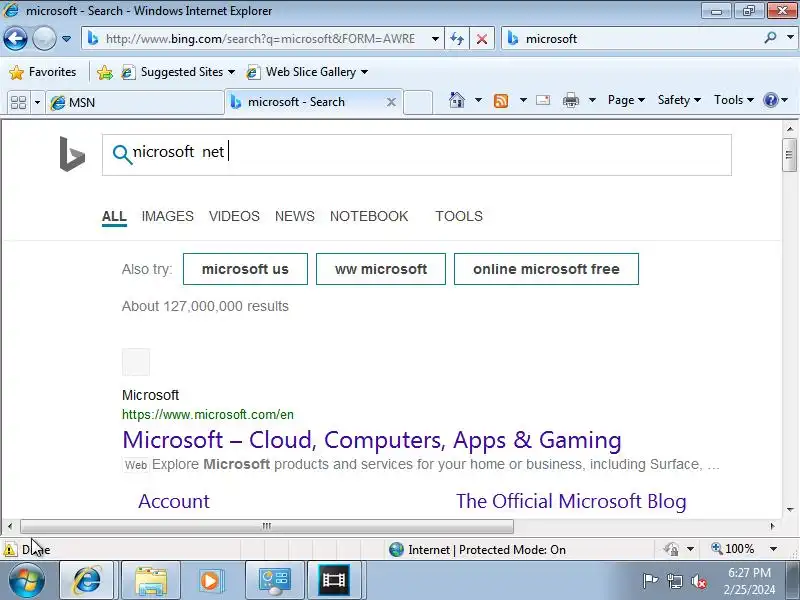This screenshot has width=800, height=600.
Task: Click the Internet Protected Mode zone indicator
Action: pyautogui.click(x=477, y=549)
